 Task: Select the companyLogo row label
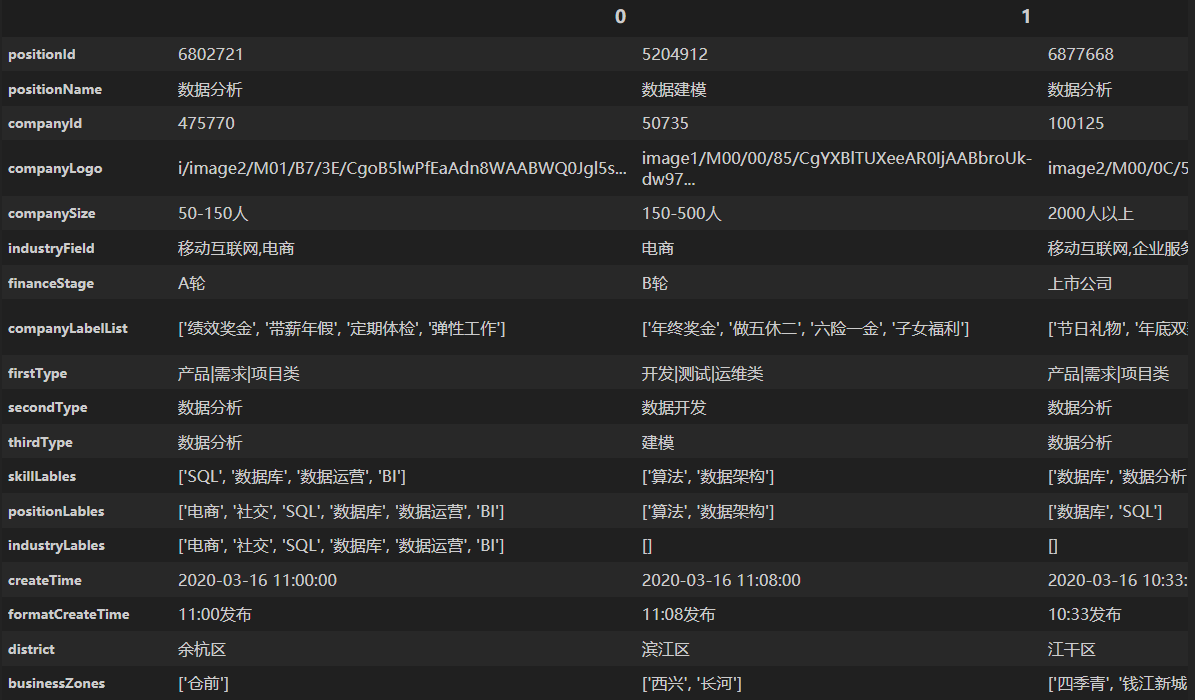[55, 169]
